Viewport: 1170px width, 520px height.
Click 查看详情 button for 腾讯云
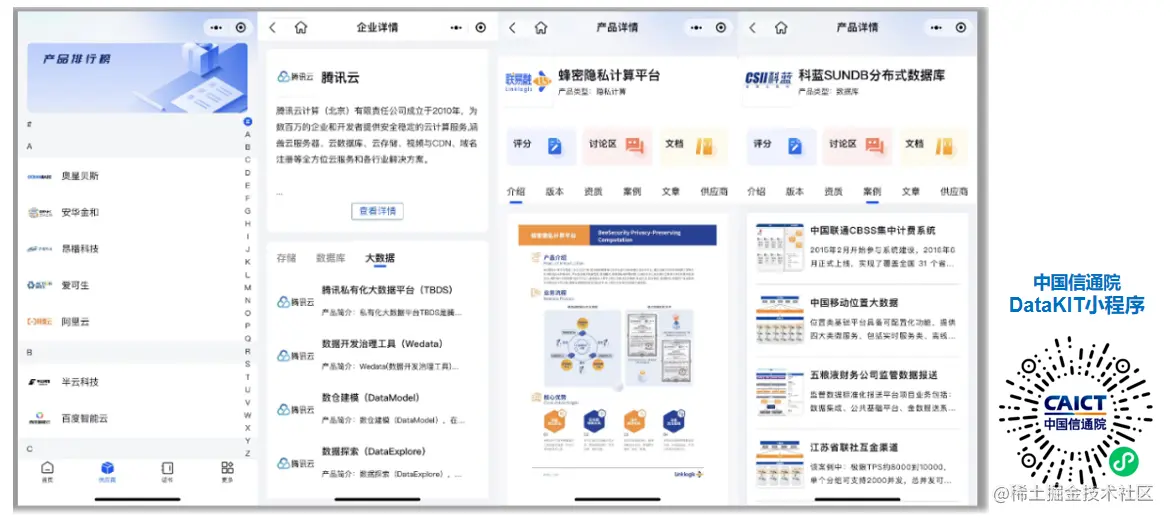[x=378, y=211]
